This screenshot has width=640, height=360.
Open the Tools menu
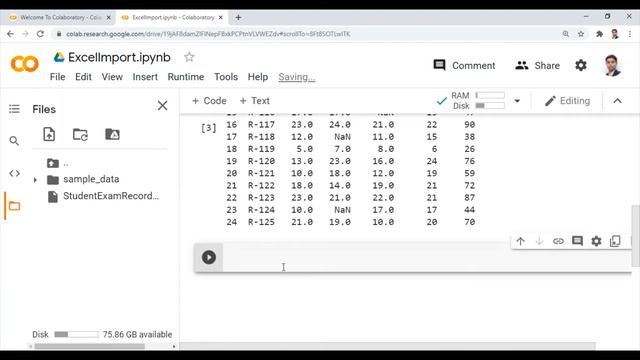pos(226,77)
